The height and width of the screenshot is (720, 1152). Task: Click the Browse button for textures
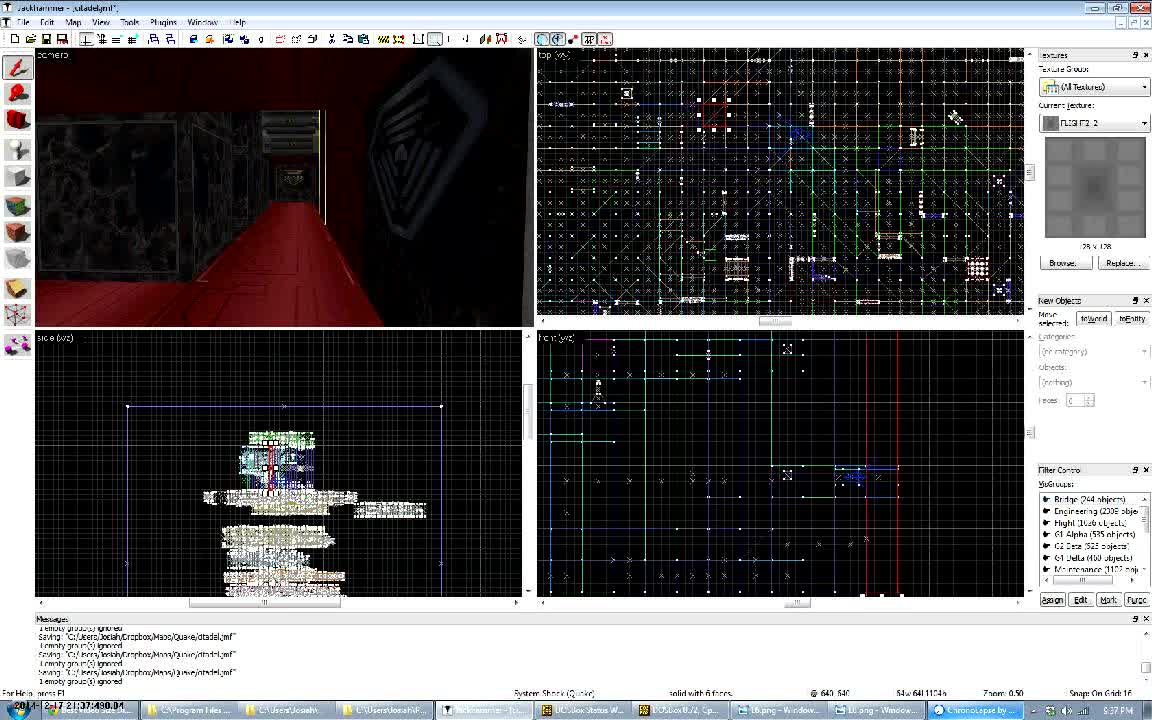click(x=1066, y=262)
